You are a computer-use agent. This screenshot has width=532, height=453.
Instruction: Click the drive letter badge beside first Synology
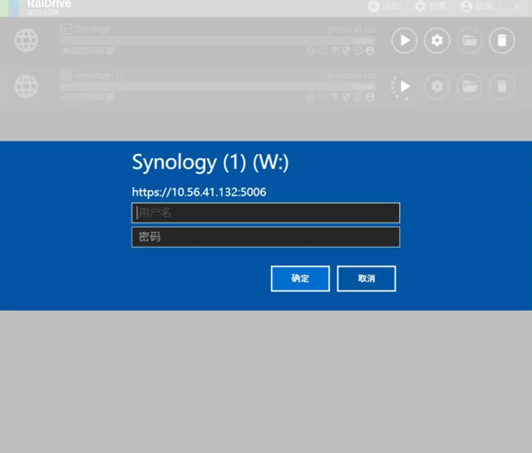pos(66,29)
